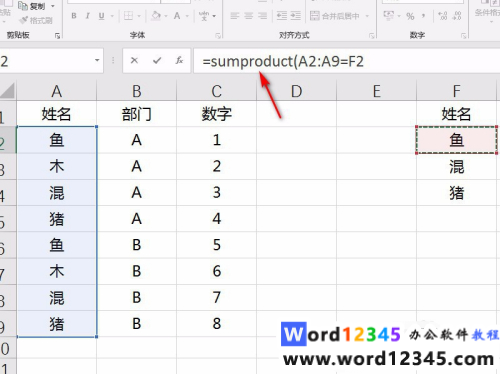Click cell C2 containing 1
This screenshot has height=375, width=504.
click(x=217, y=140)
